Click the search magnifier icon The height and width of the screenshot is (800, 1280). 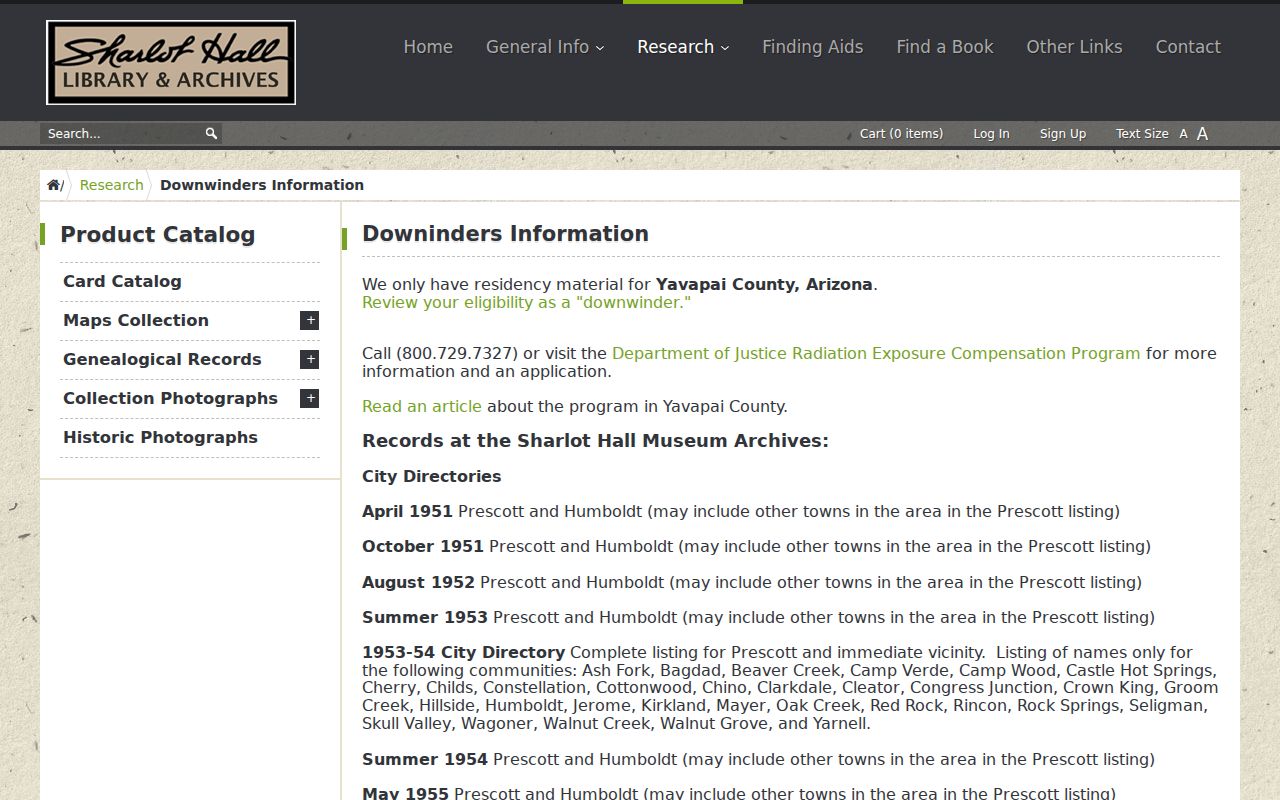point(211,133)
